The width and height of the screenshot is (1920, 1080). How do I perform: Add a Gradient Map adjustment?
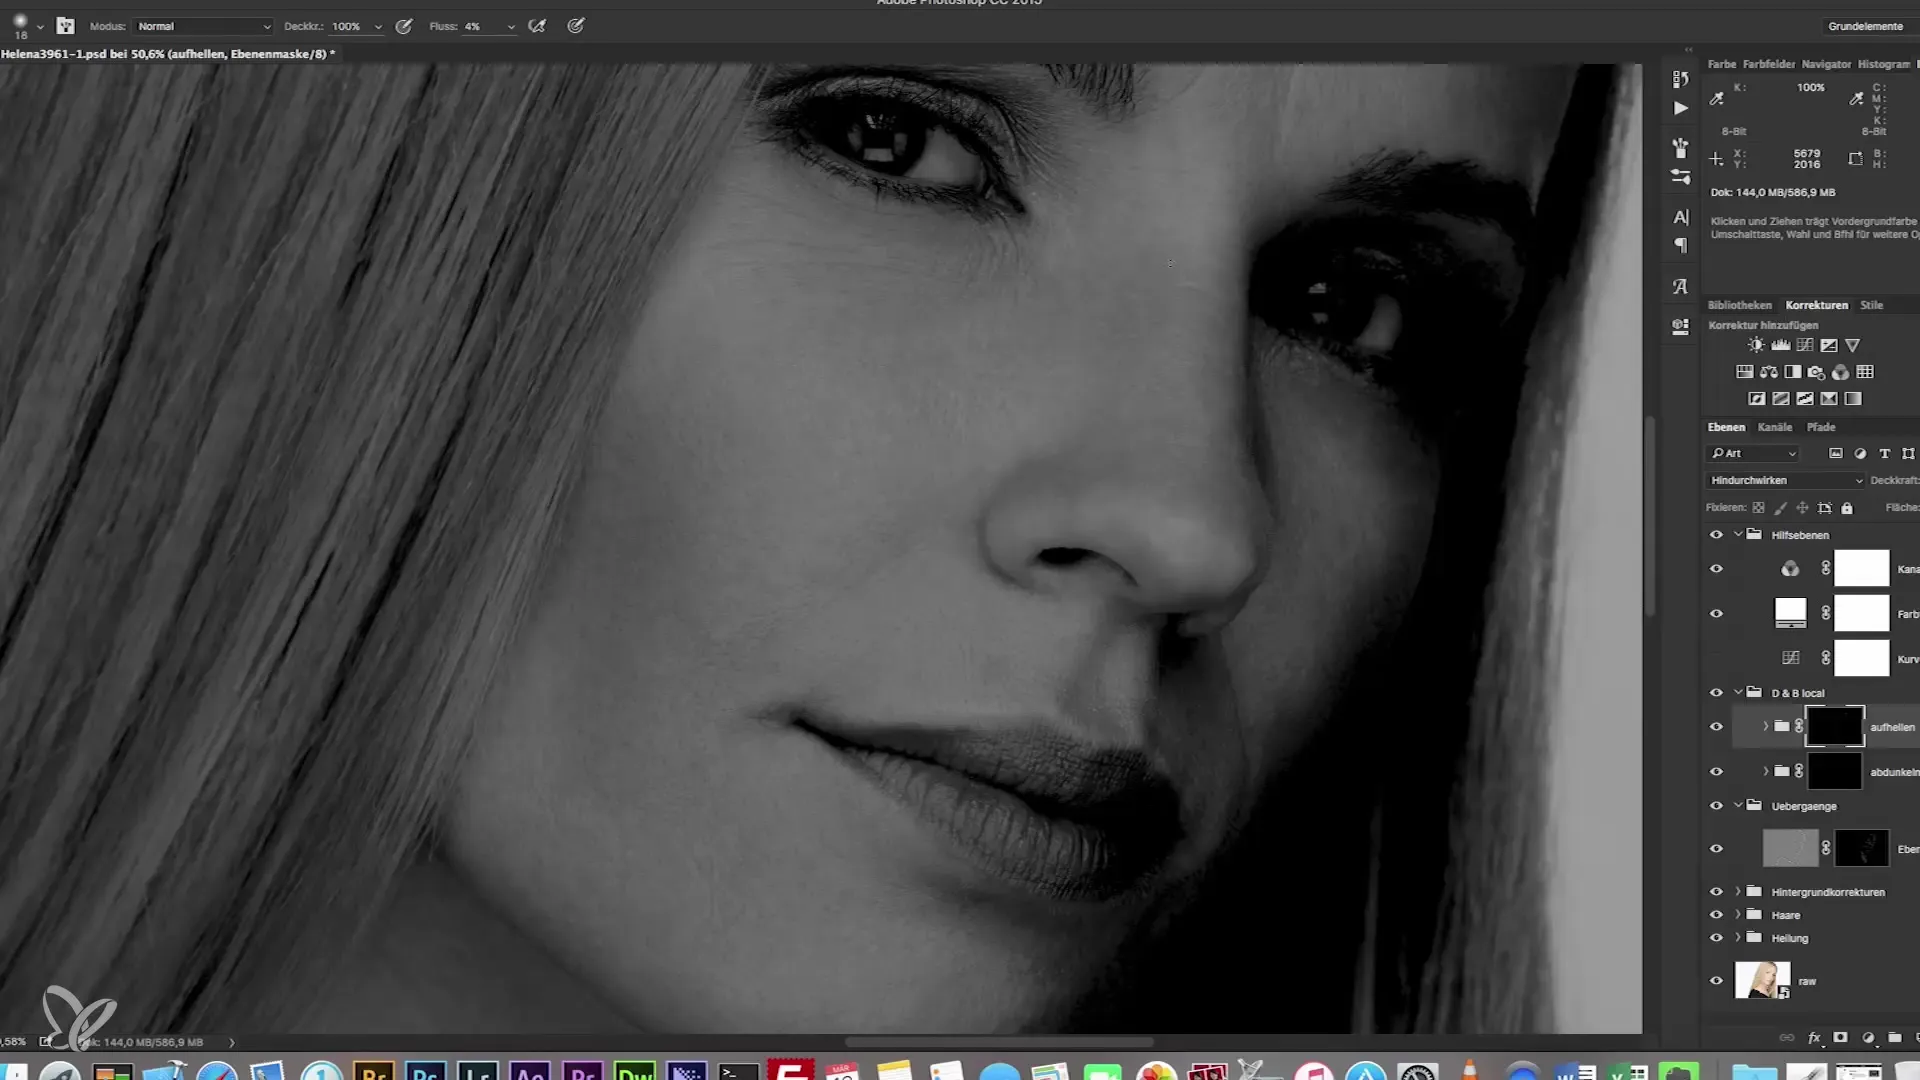pos(1853,399)
